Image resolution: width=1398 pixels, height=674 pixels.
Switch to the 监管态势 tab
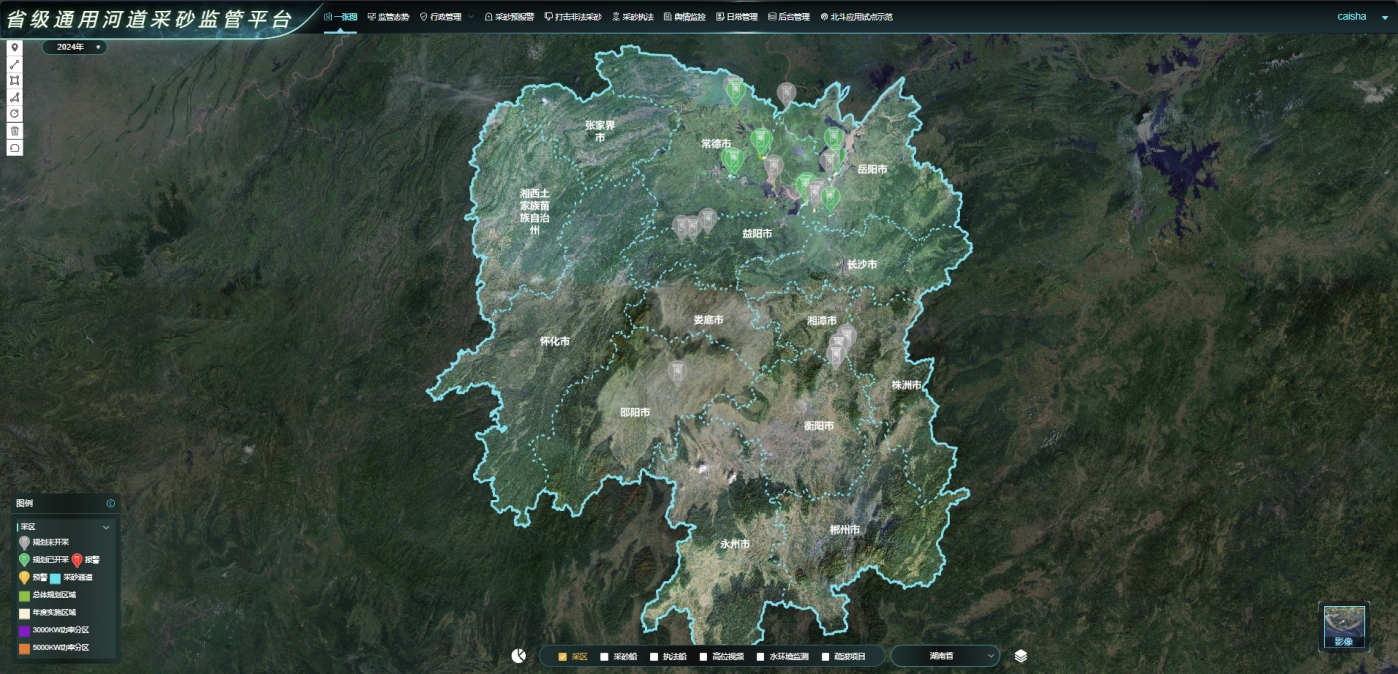(x=388, y=17)
